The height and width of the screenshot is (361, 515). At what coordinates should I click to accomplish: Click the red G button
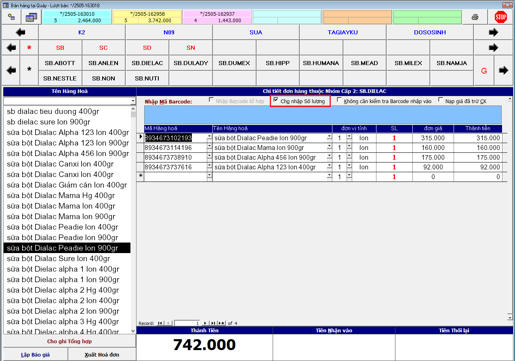pyautogui.click(x=484, y=71)
